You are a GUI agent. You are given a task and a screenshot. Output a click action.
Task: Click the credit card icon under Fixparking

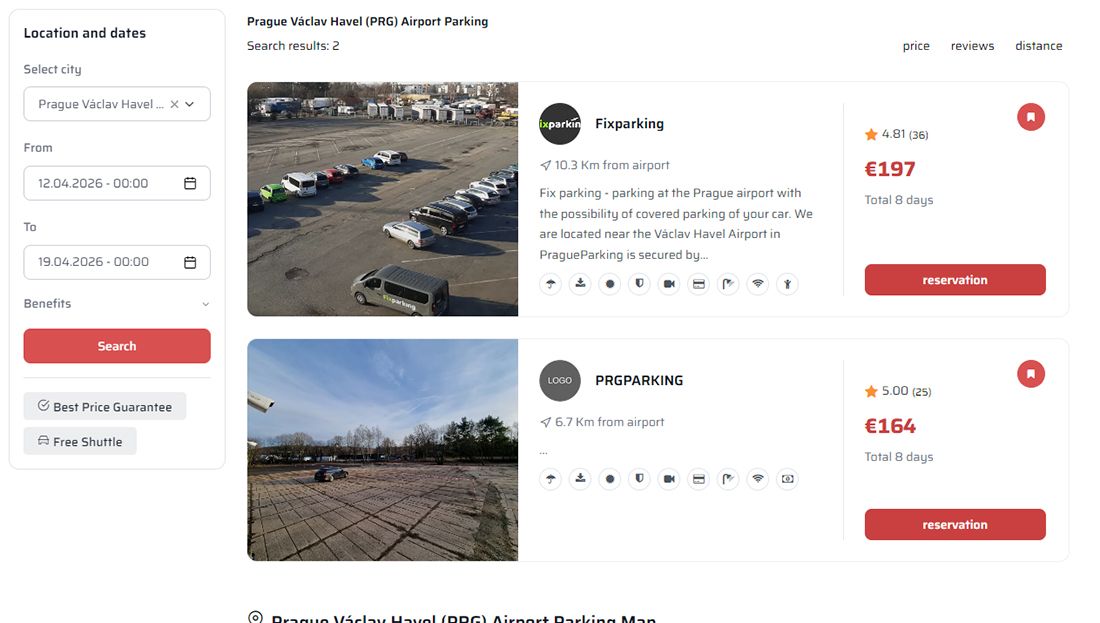(x=699, y=284)
